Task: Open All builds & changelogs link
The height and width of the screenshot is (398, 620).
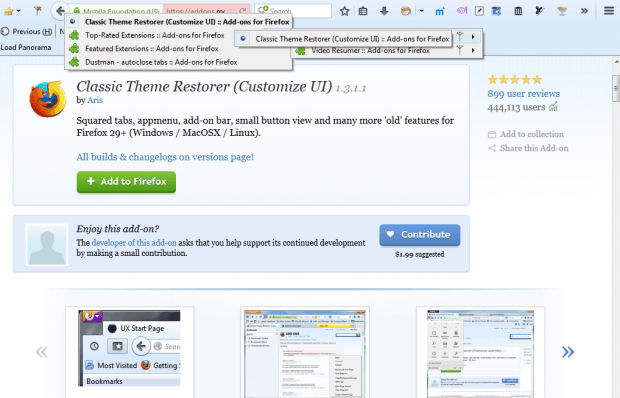Action: 165,157
